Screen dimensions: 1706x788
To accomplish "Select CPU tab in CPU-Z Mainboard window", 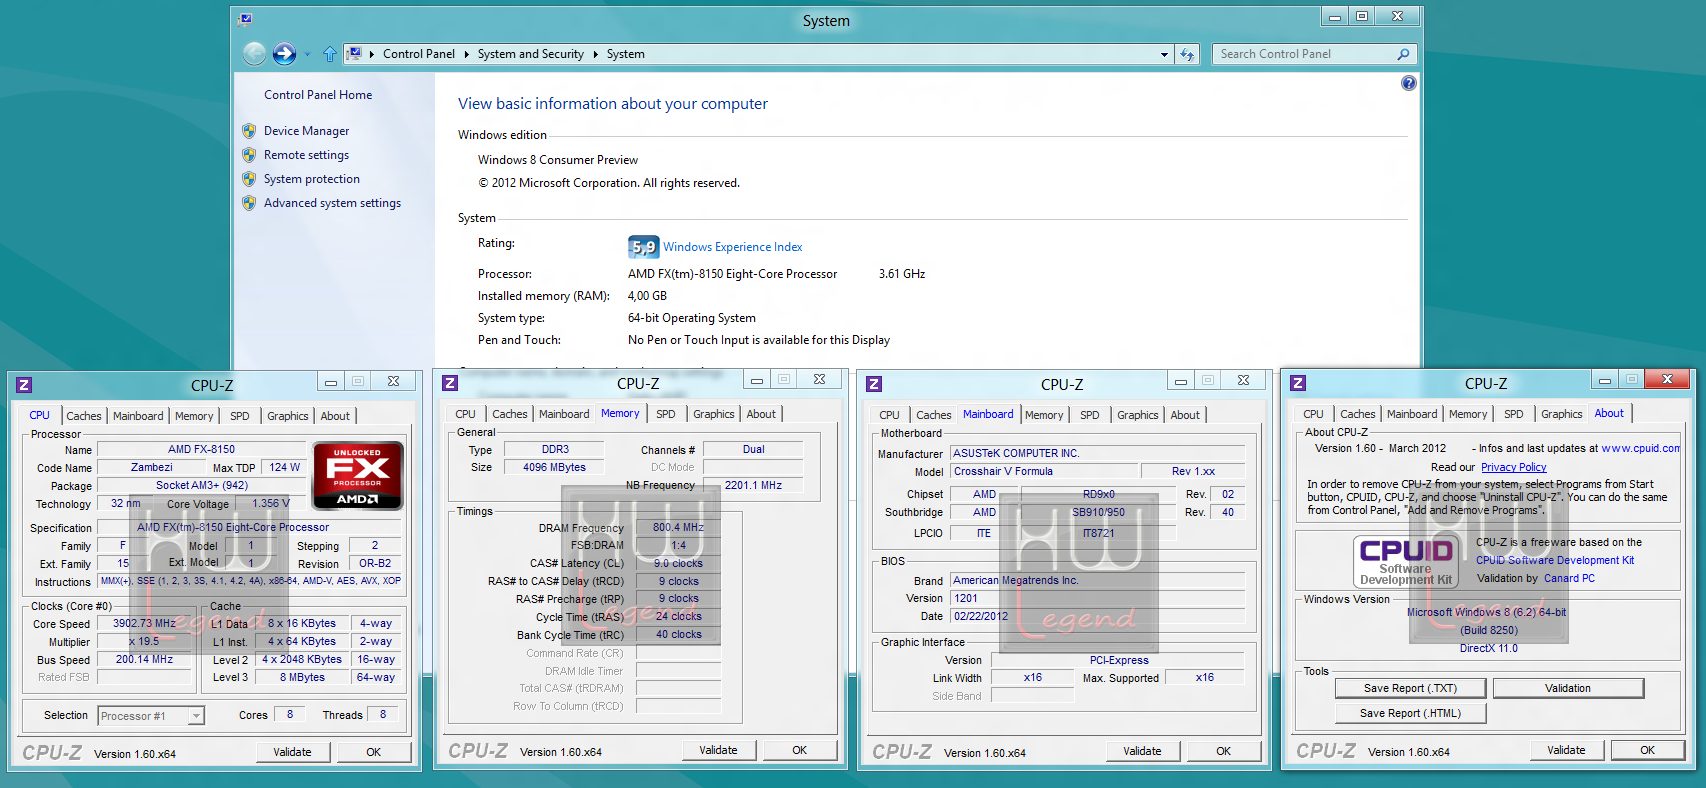I will 890,415.
